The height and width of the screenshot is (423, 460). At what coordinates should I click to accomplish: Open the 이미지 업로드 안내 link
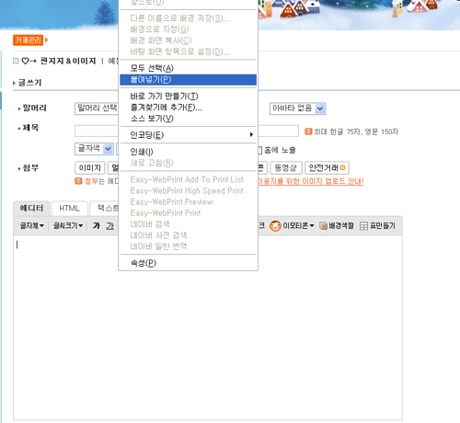[x=310, y=182]
